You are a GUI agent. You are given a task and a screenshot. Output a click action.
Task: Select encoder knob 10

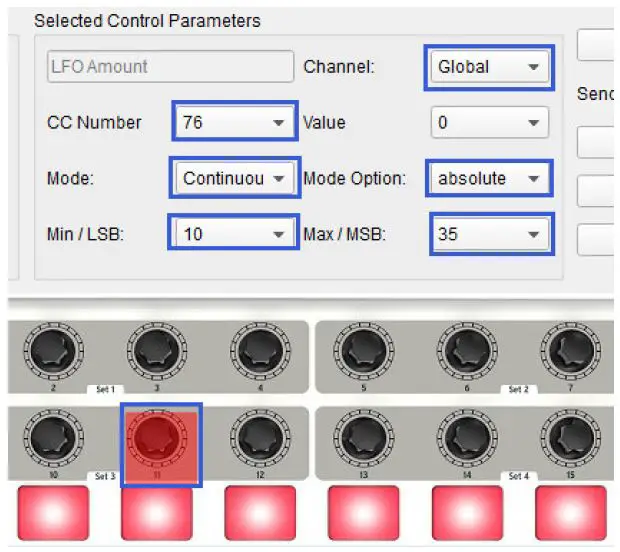(x=53, y=438)
